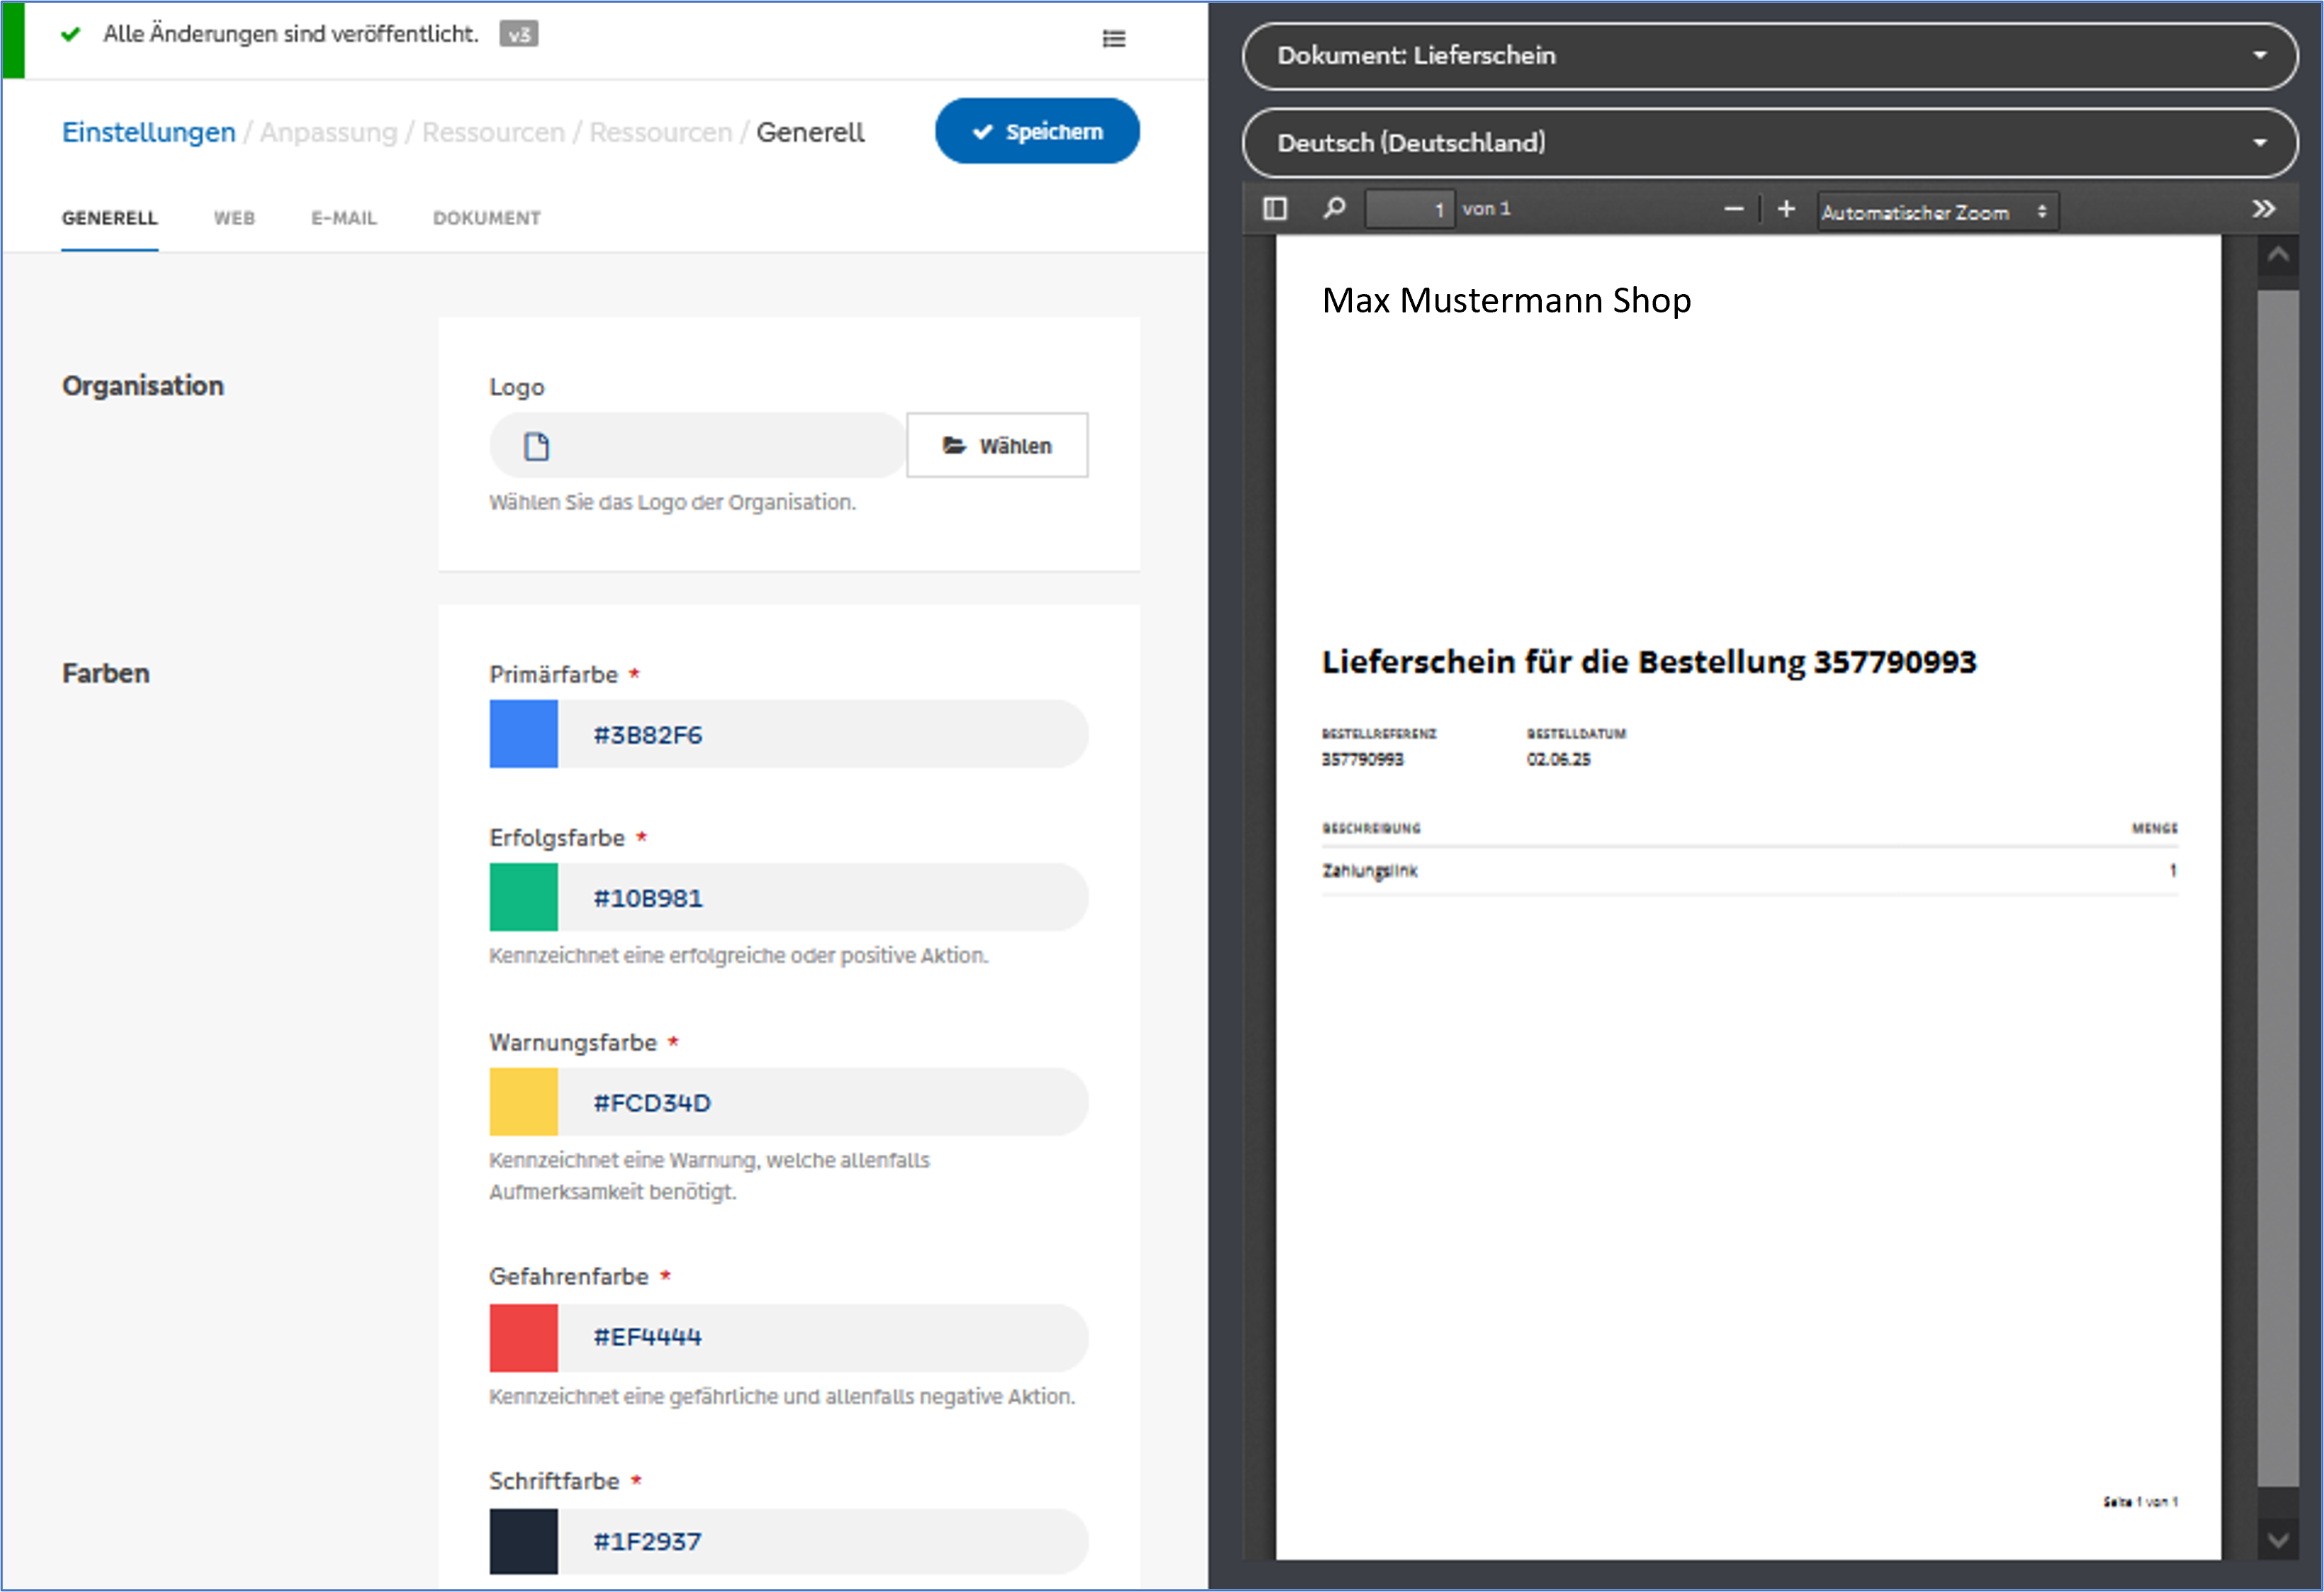Click the second Ressourcen breadcrumb before Generell

661,132
